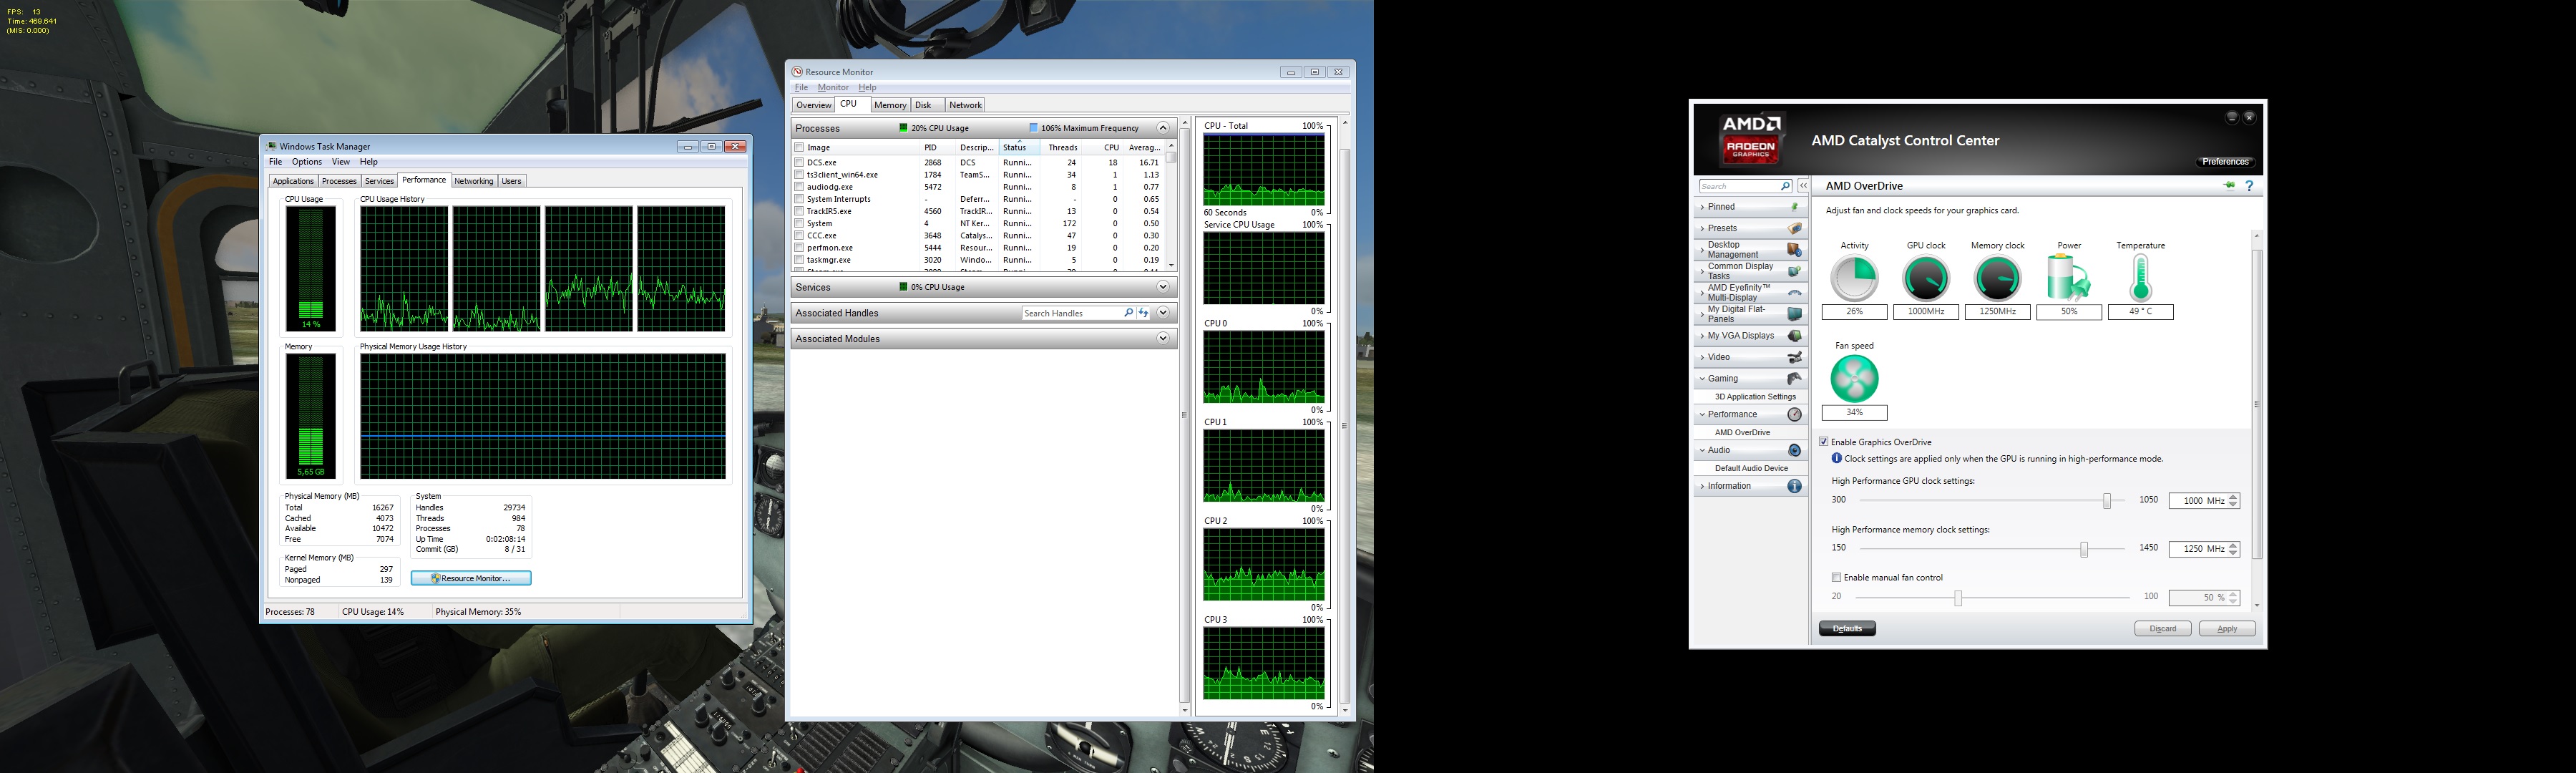Click the Audio speaker icon in sidebar

1794,450
